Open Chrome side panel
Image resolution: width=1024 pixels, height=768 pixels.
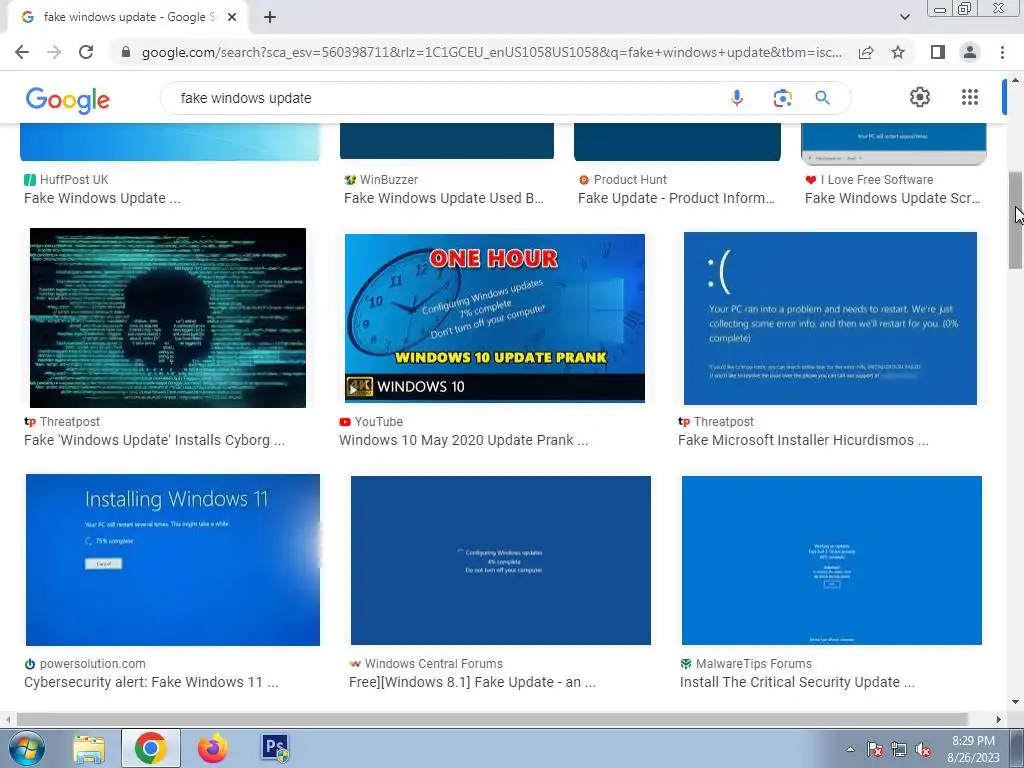tap(938, 52)
